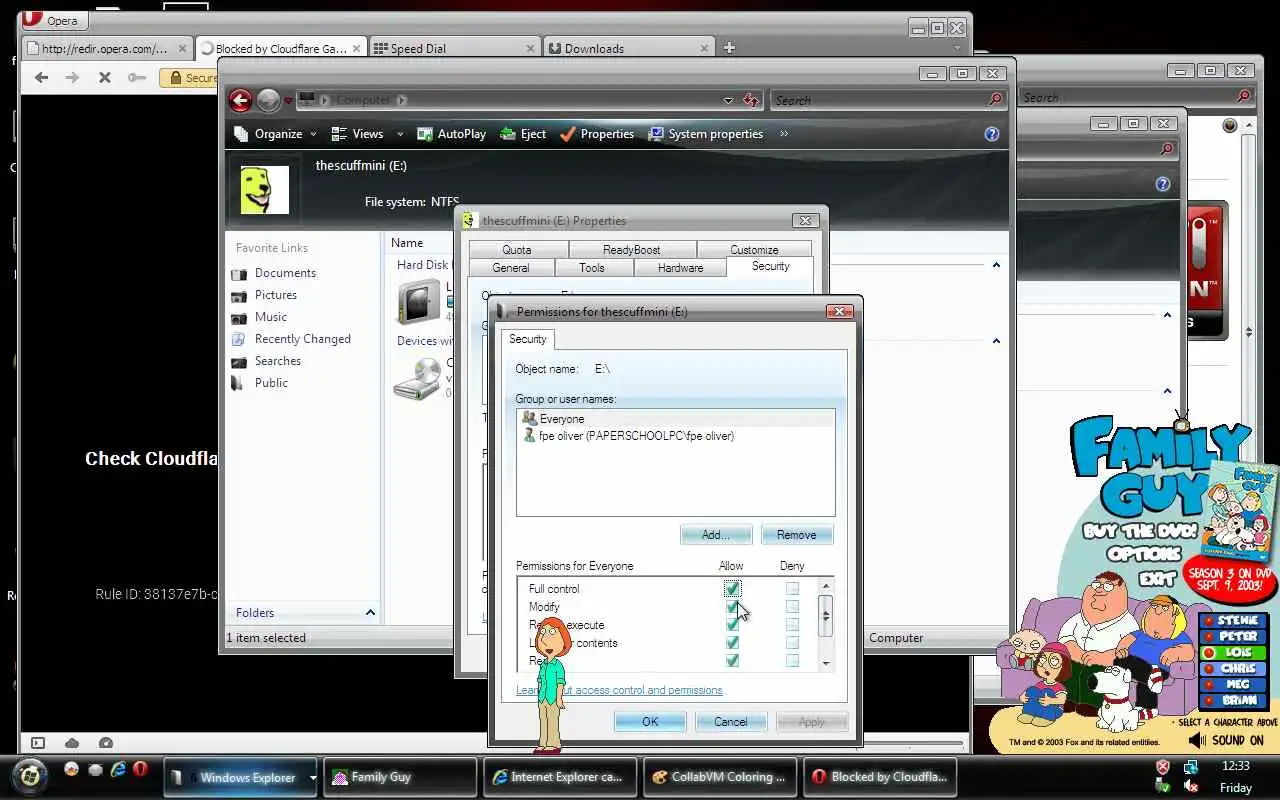The height and width of the screenshot is (800, 1280).
Task: Switch to the Quota tab
Action: (x=517, y=250)
